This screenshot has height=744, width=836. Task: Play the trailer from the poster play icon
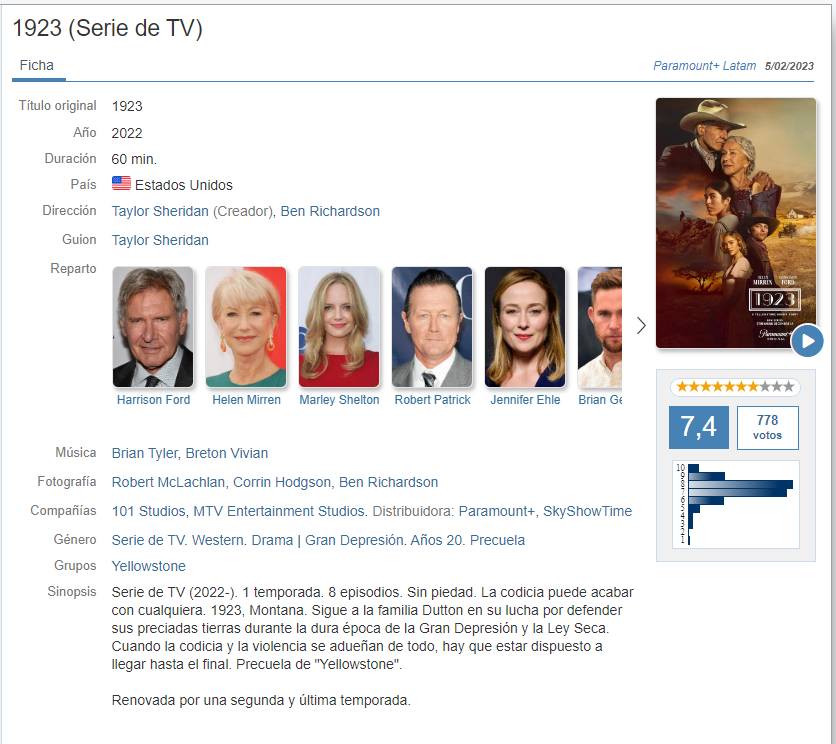point(807,341)
